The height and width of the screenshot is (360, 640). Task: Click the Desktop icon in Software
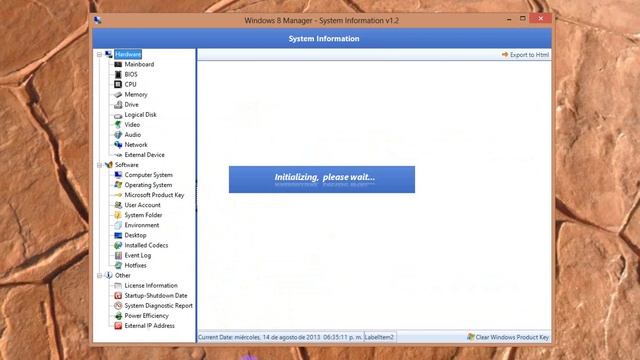(x=118, y=236)
